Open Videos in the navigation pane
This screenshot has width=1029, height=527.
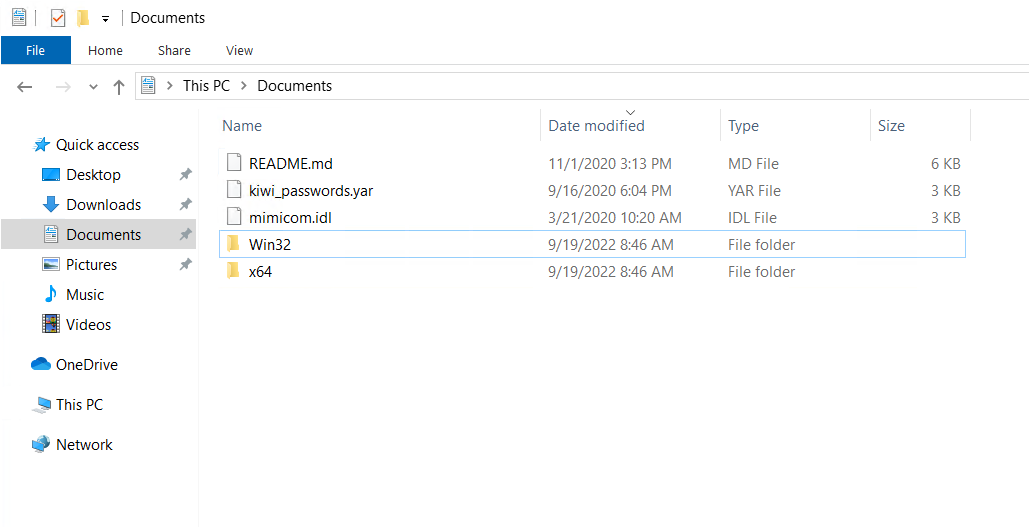coord(89,325)
